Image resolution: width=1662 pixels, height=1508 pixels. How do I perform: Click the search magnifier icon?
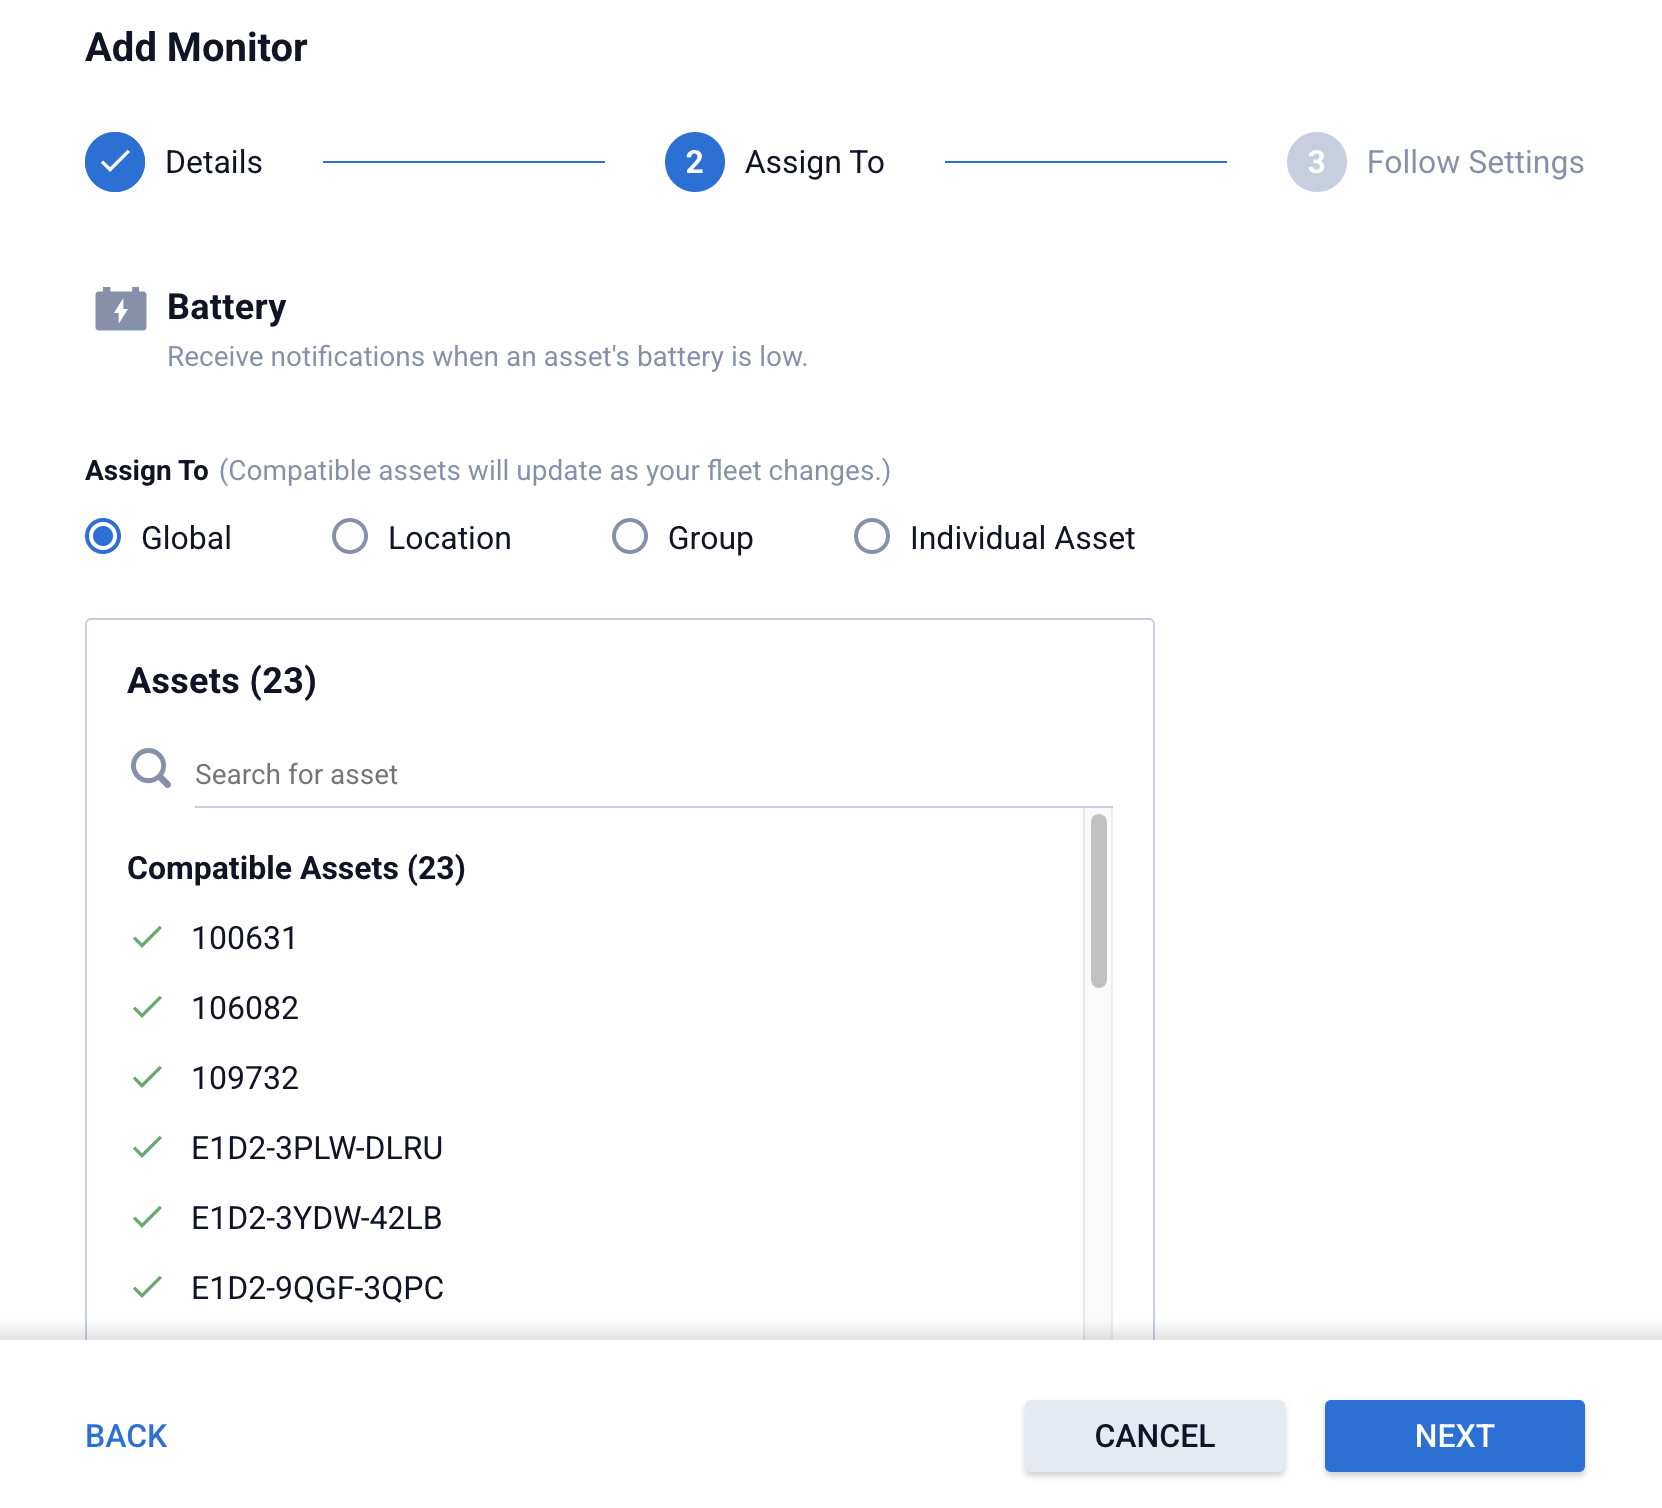point(151,769)
